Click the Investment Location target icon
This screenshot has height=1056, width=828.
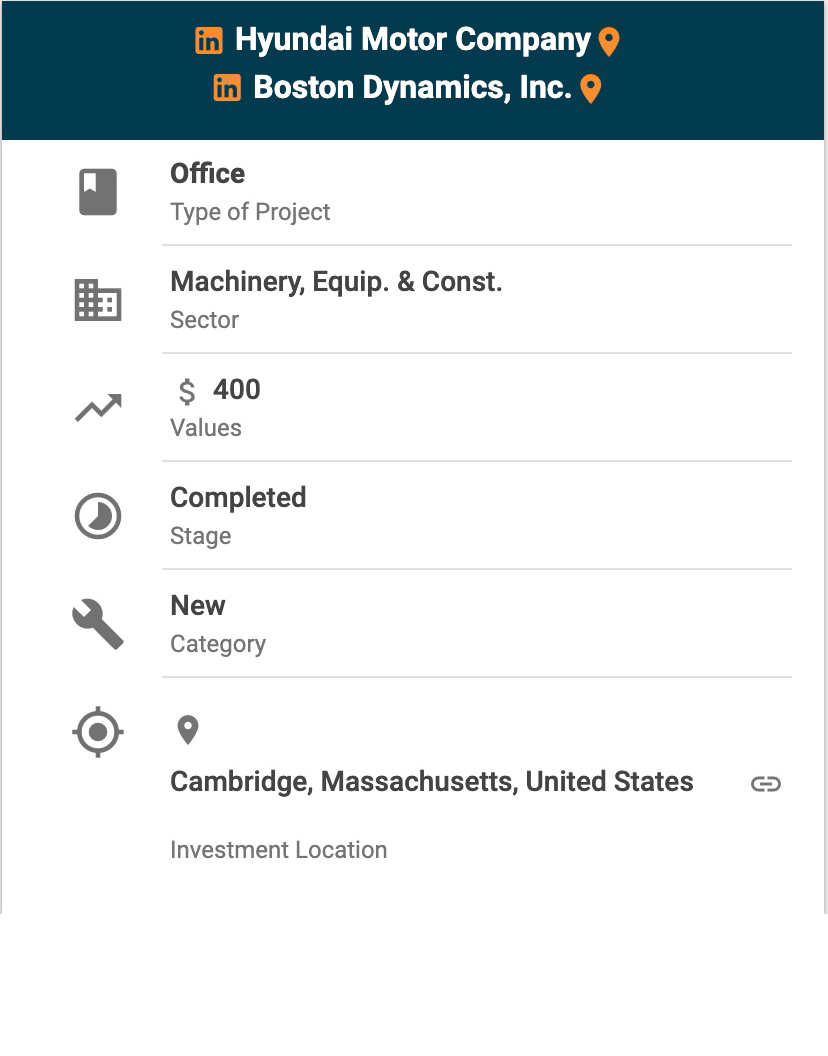pyautogui.click(x=98, y=732)
